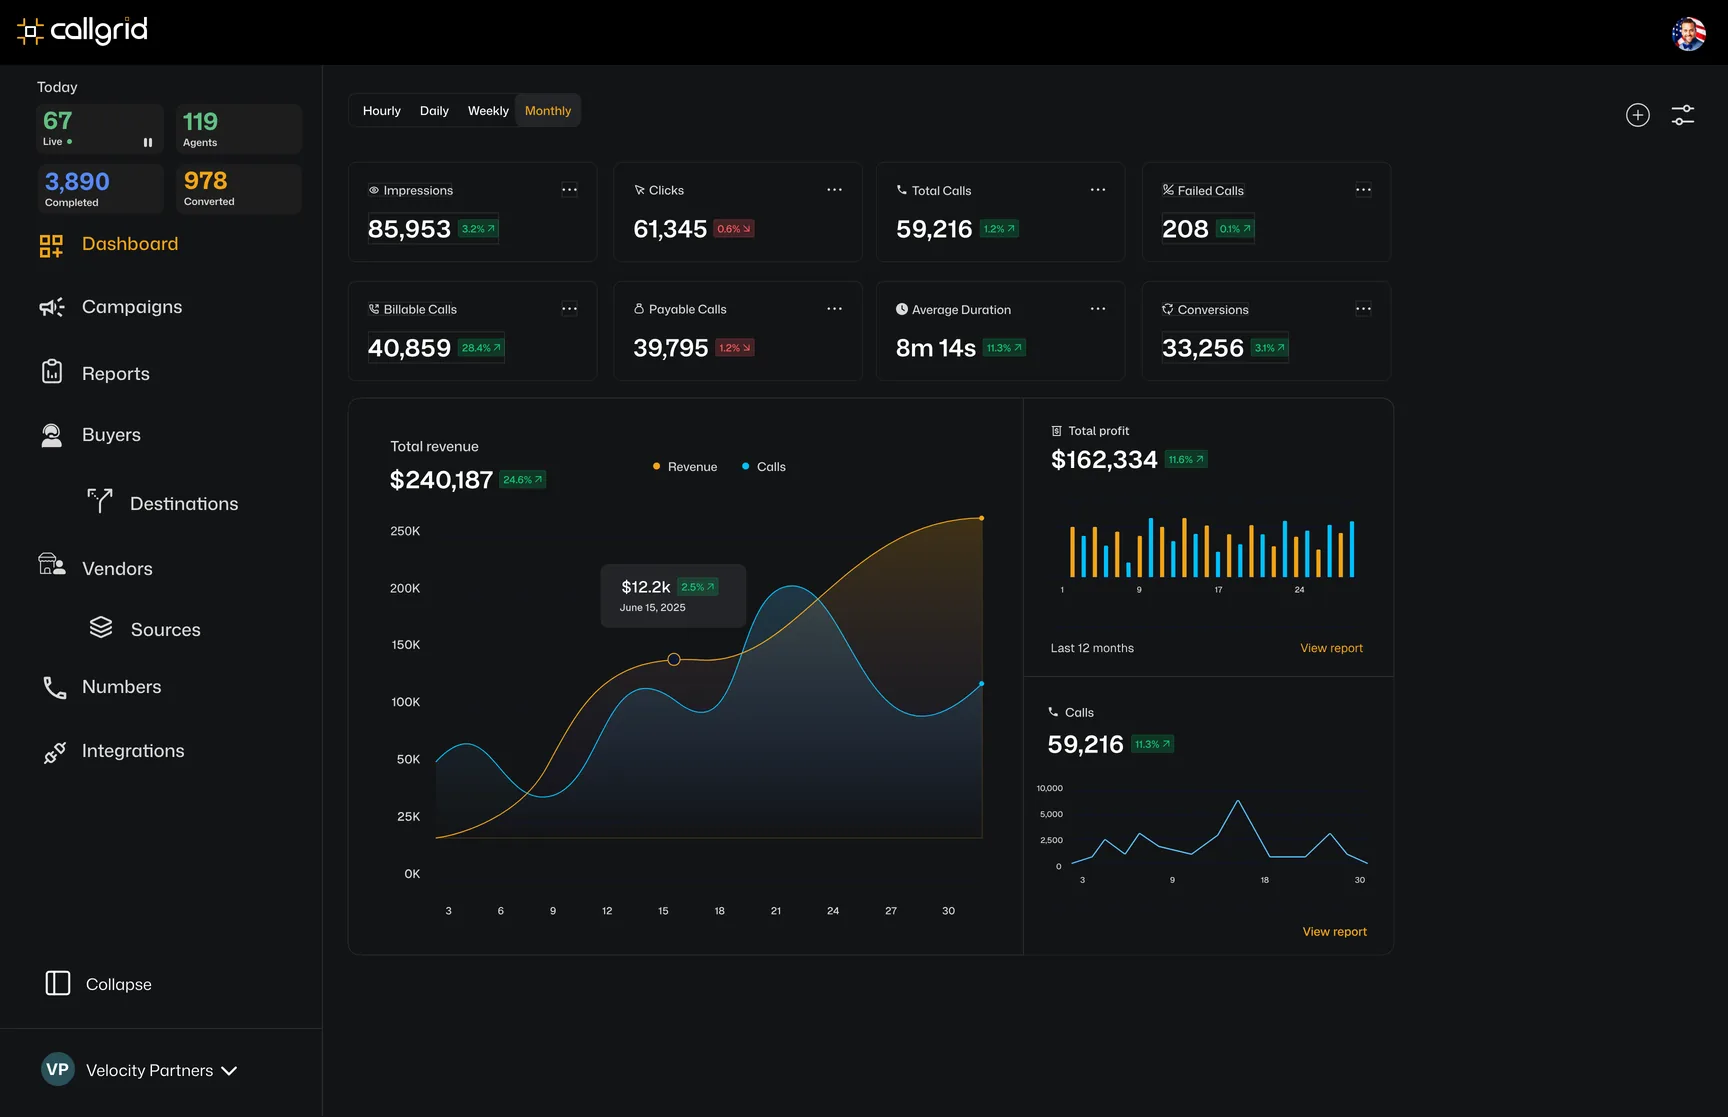Screen dimensions: 1728x1117
Task: Click the 67 Live counter
Action: pos(101,129)
